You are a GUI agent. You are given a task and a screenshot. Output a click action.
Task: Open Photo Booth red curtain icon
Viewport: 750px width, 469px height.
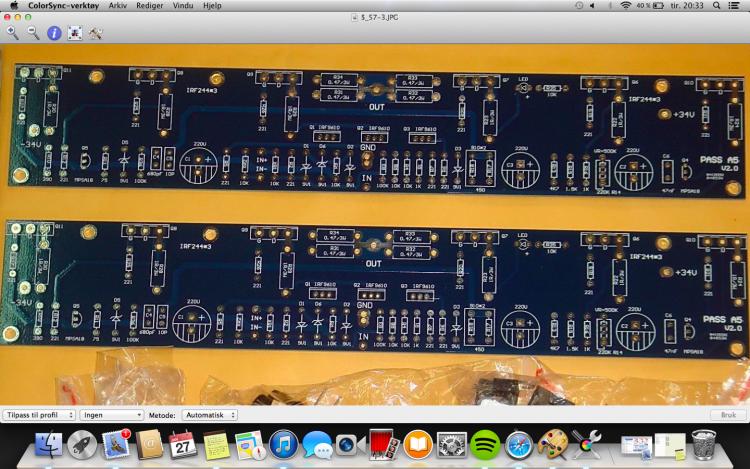point(384,445)
